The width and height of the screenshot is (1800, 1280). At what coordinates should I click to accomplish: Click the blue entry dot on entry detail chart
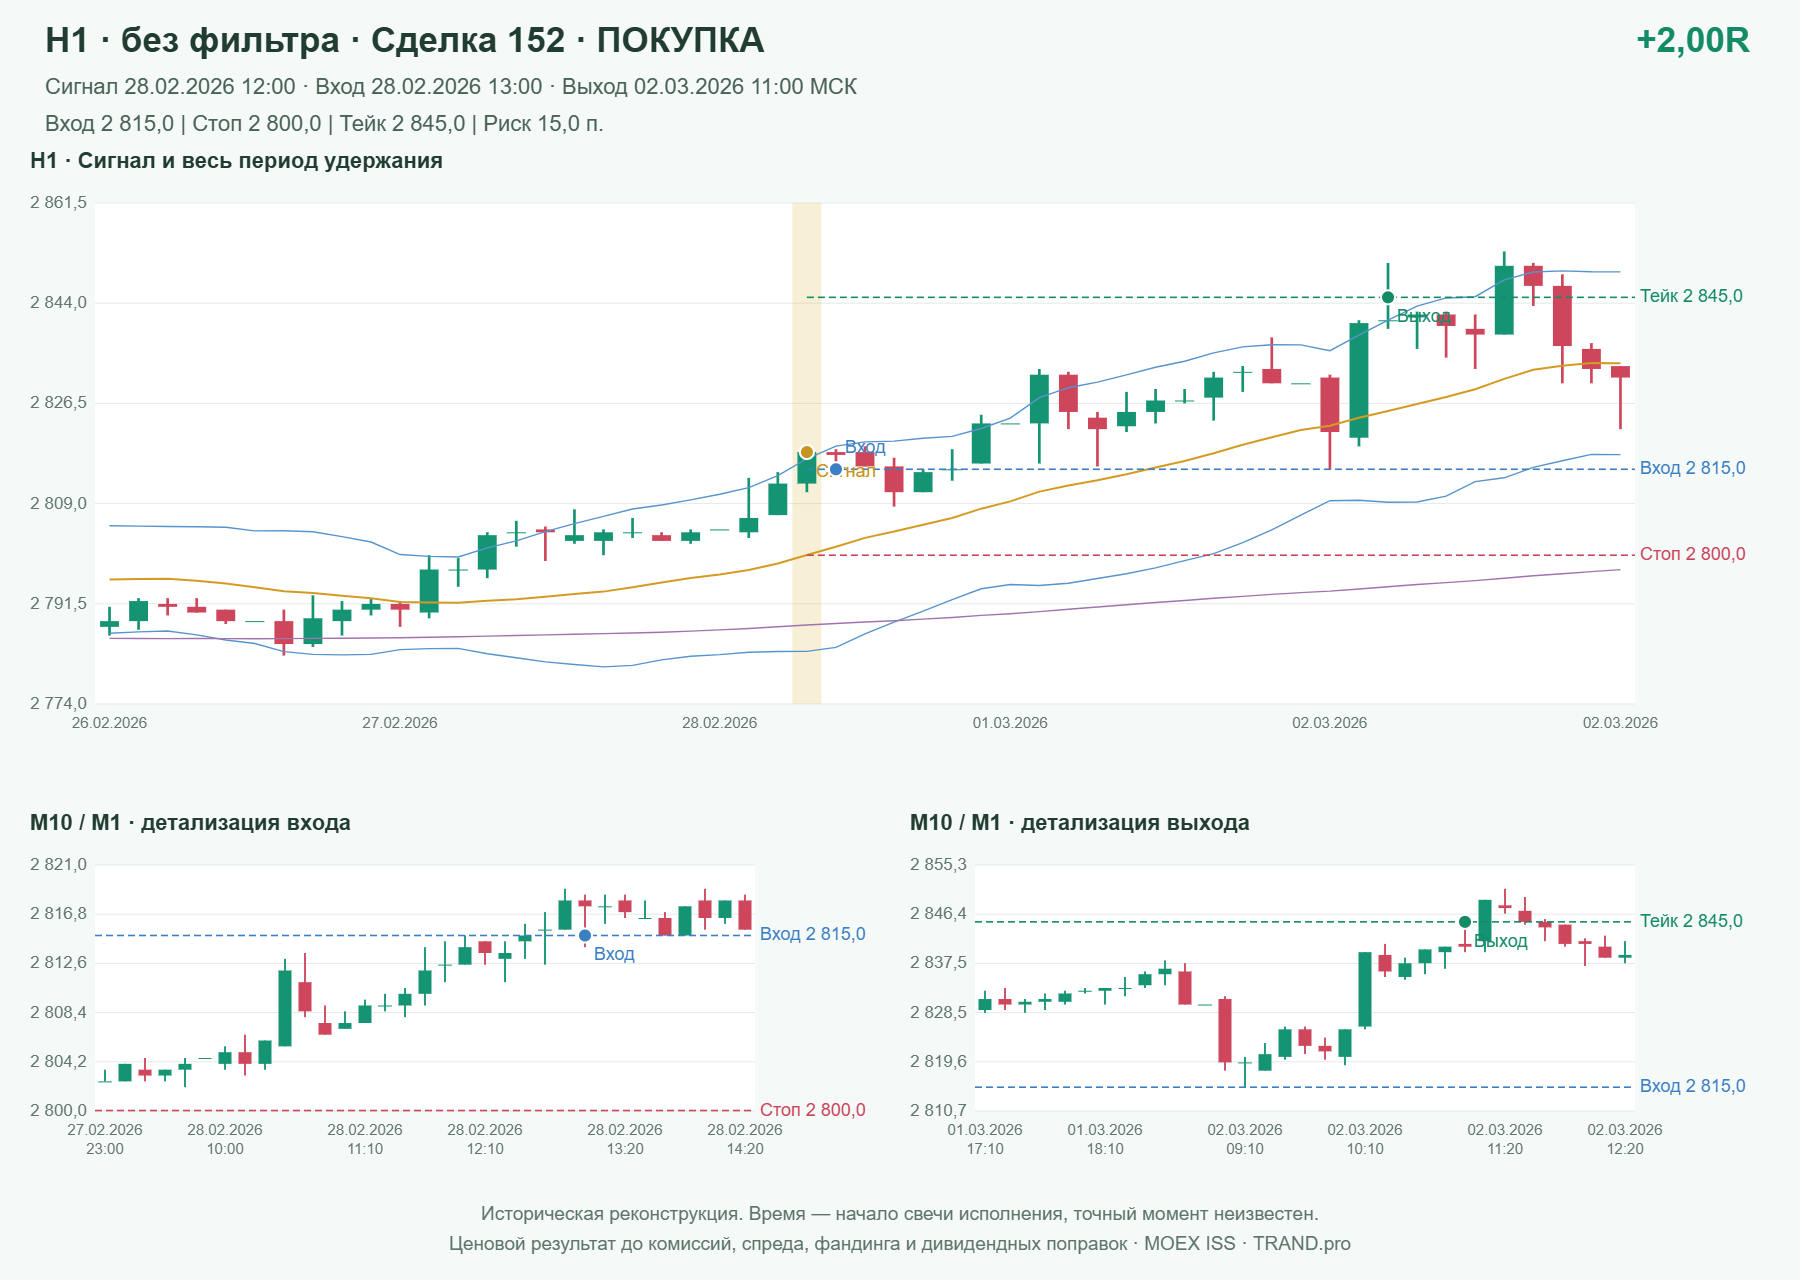585,936
